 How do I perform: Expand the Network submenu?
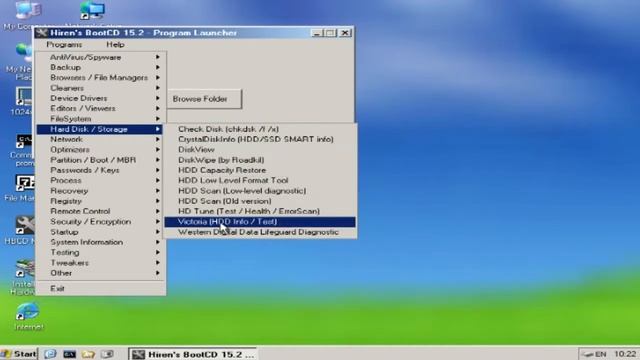pyautogui.click(x=101, y=140)
